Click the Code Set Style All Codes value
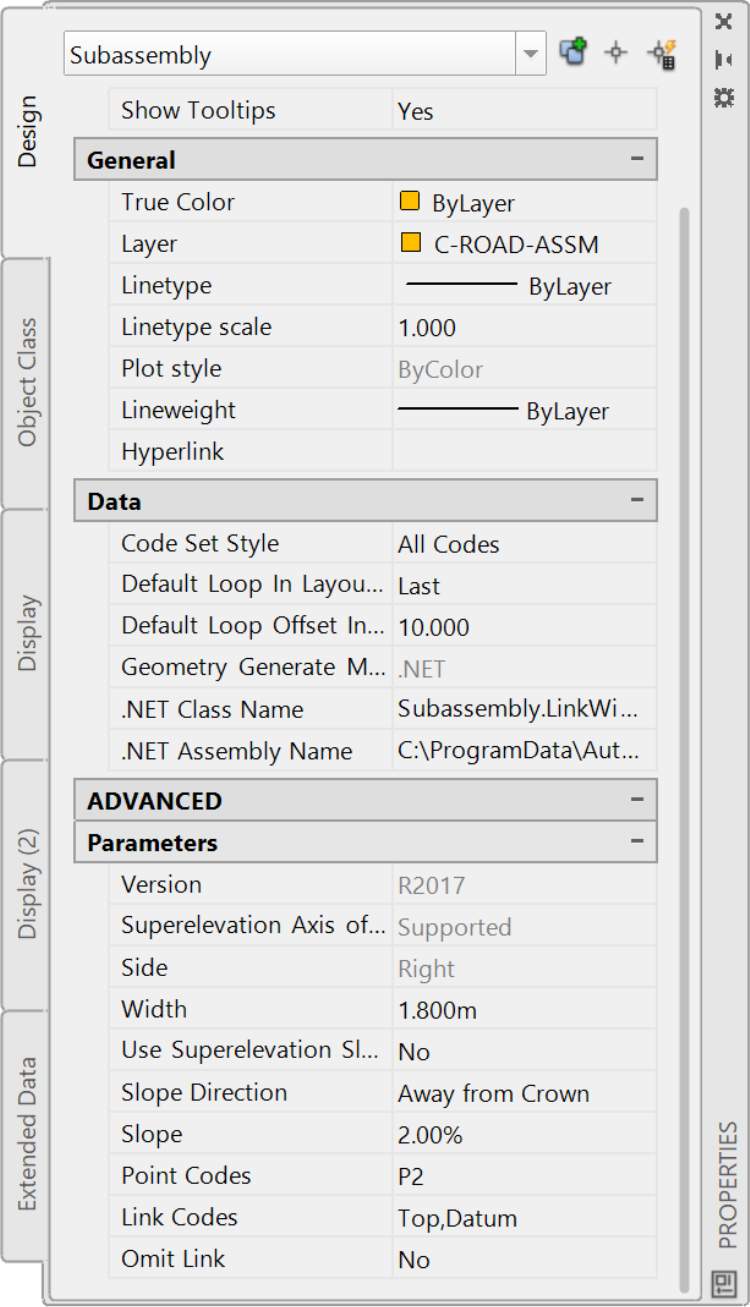 tap(524, 544)
